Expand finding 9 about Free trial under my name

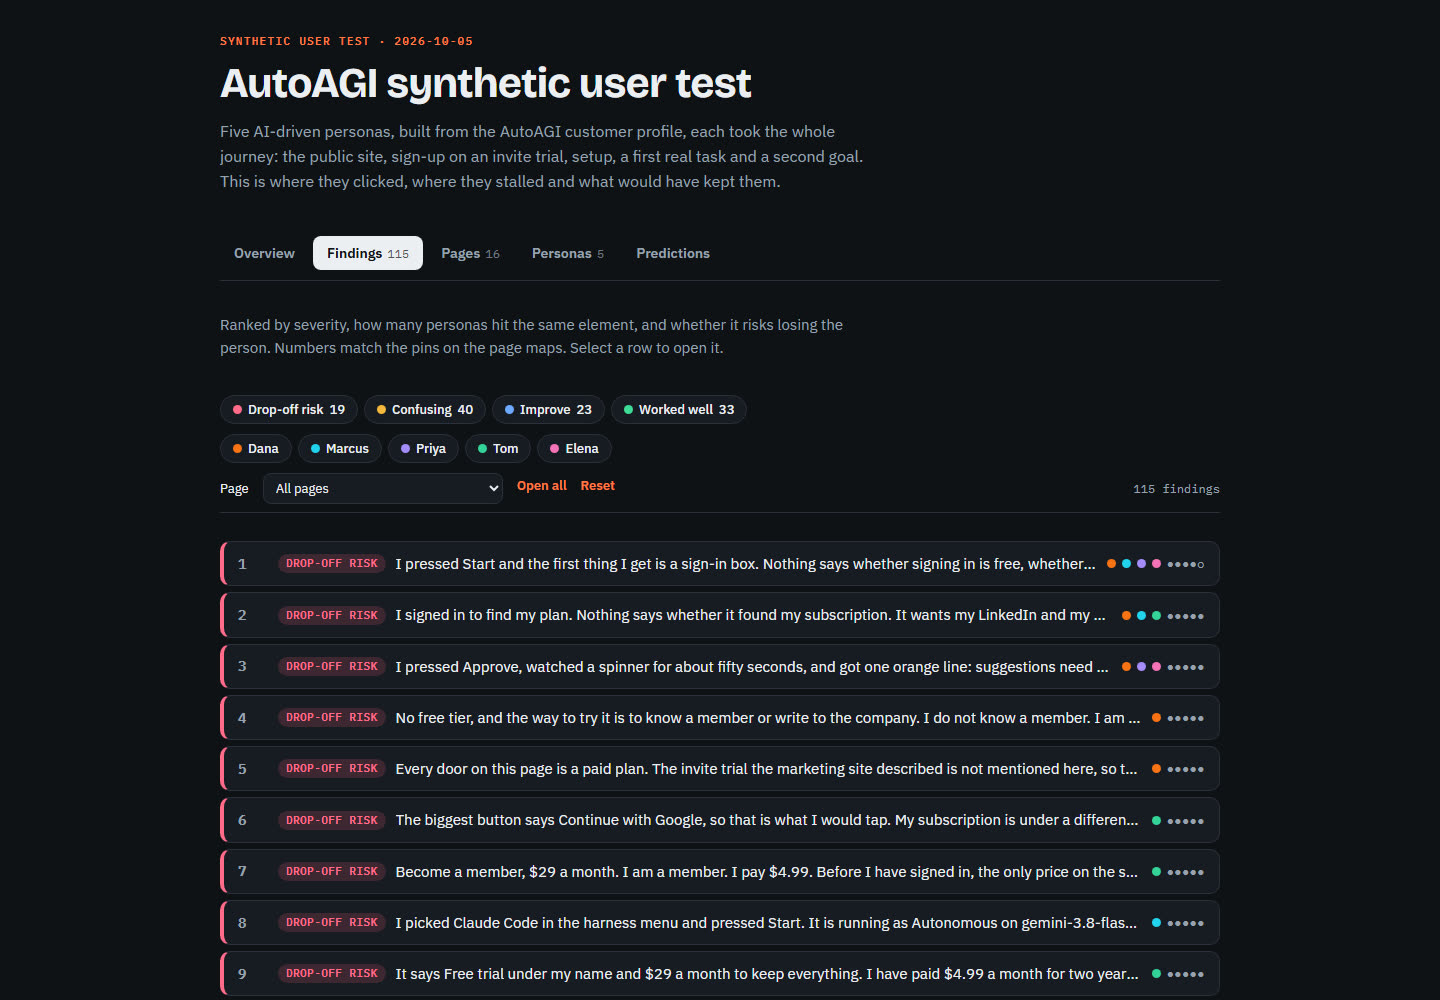(720, 974)
